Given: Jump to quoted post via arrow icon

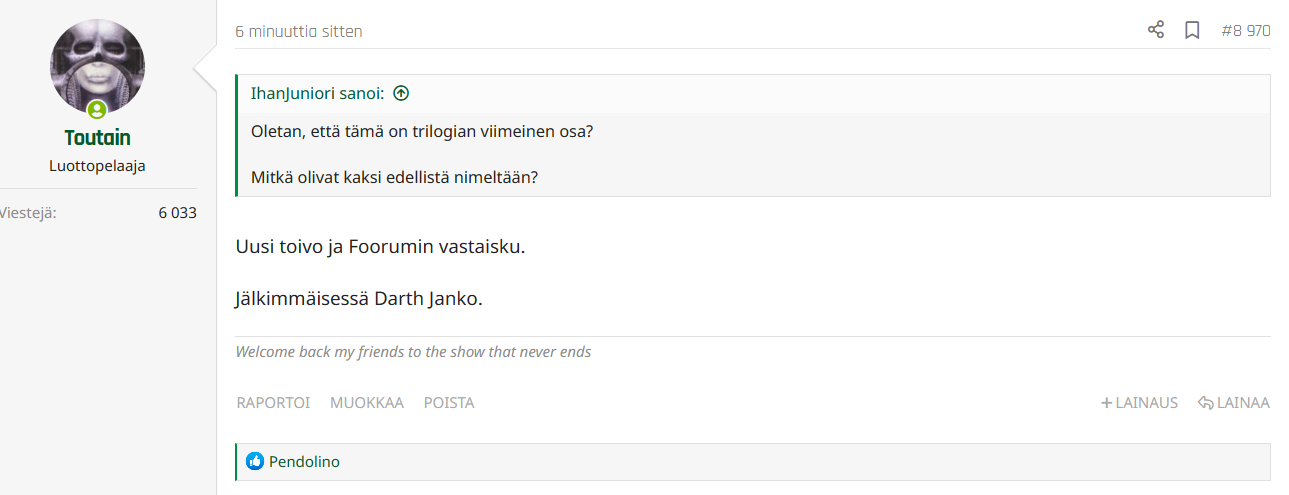Looking at the screenshot, I should click(x=401, y=93).
